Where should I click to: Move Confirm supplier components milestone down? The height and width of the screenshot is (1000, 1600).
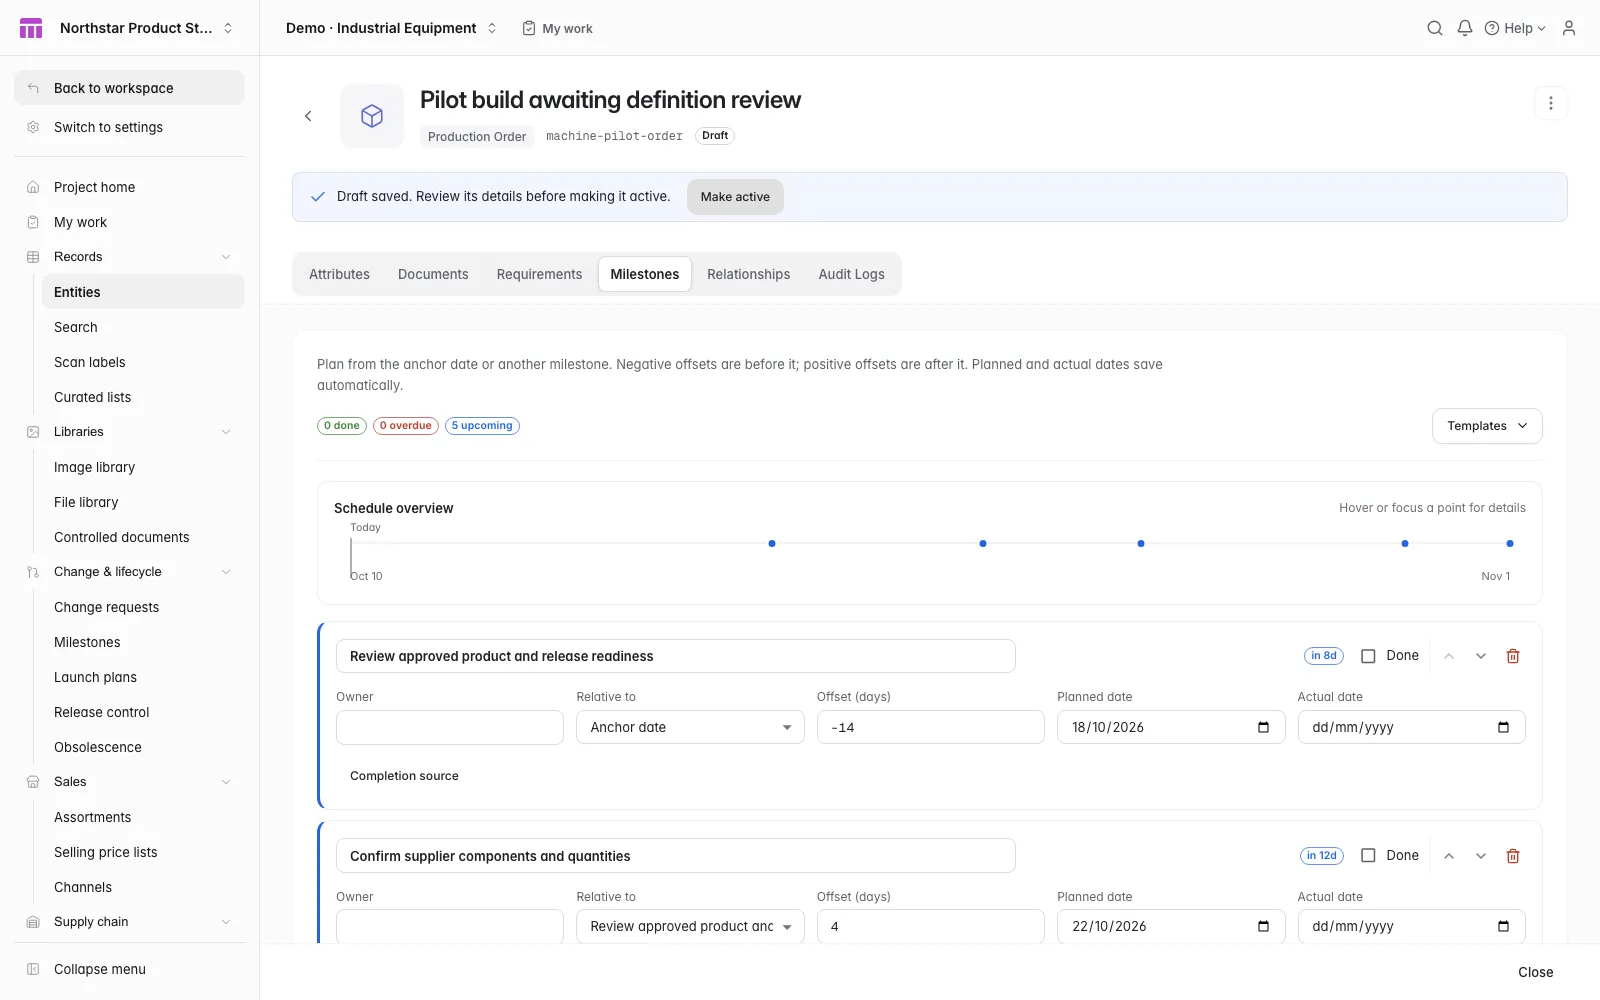click(x=1481, y=856)
